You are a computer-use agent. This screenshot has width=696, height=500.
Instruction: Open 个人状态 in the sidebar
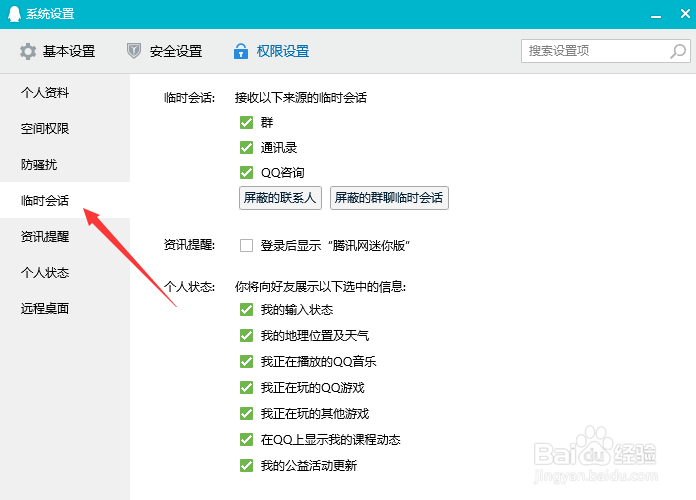point(65,272)
